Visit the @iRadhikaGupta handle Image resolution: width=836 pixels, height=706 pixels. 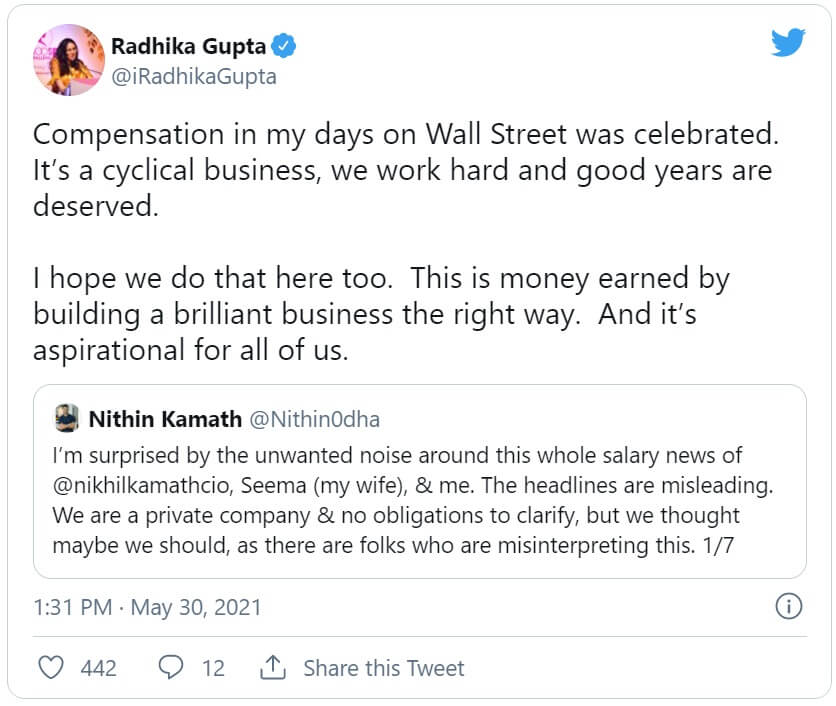point(194,76)
